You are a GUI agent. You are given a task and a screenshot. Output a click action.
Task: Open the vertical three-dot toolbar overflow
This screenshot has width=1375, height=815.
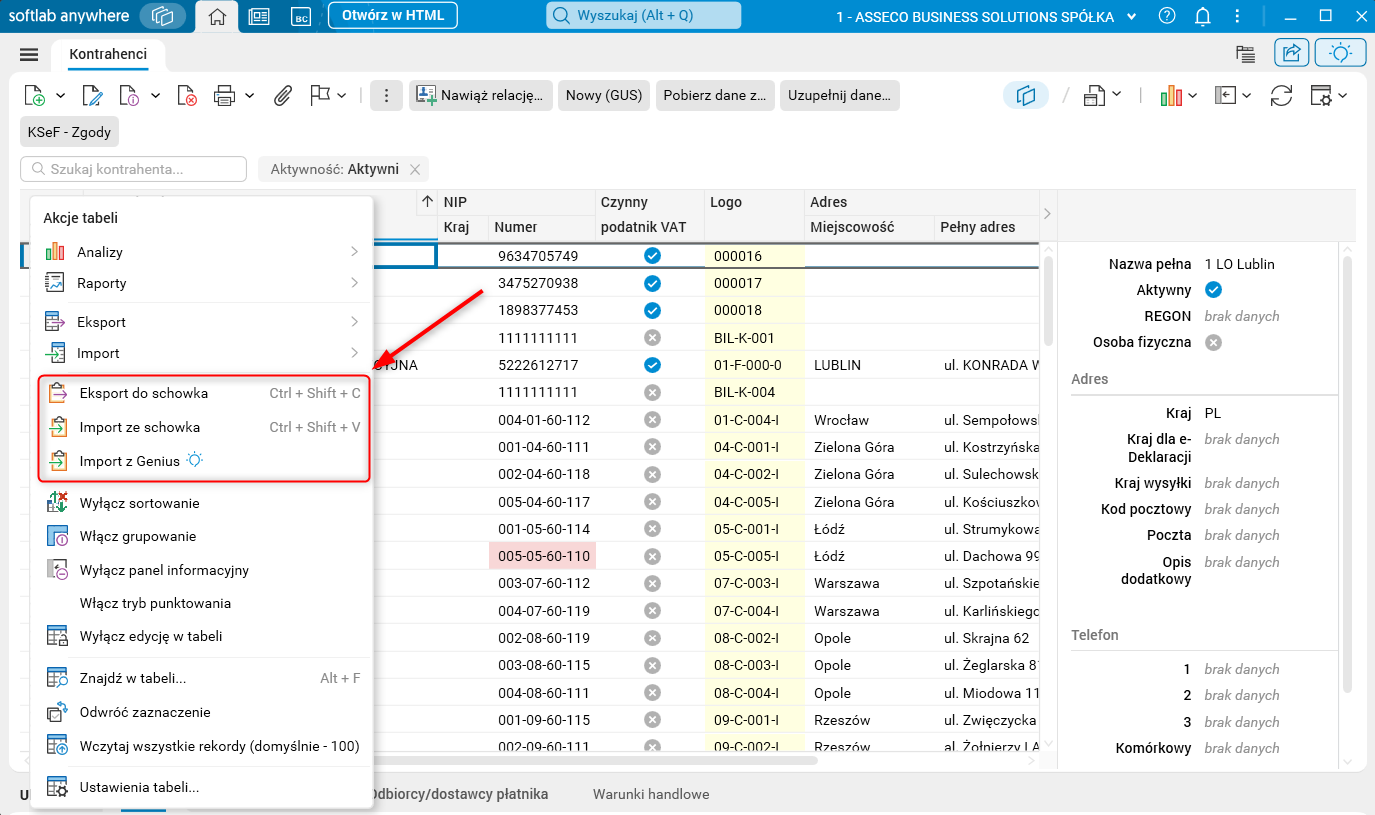point(386,95)
